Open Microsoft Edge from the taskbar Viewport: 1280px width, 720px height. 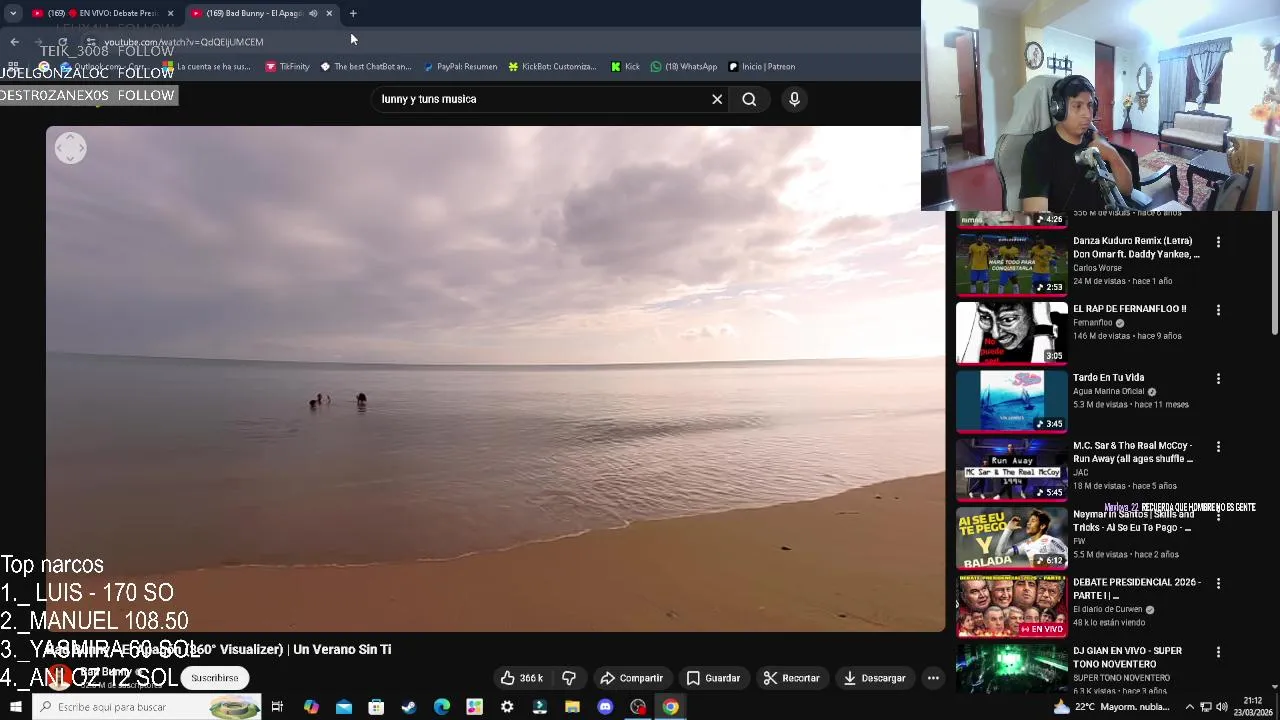pyautogui.click(x=442, y=707)
